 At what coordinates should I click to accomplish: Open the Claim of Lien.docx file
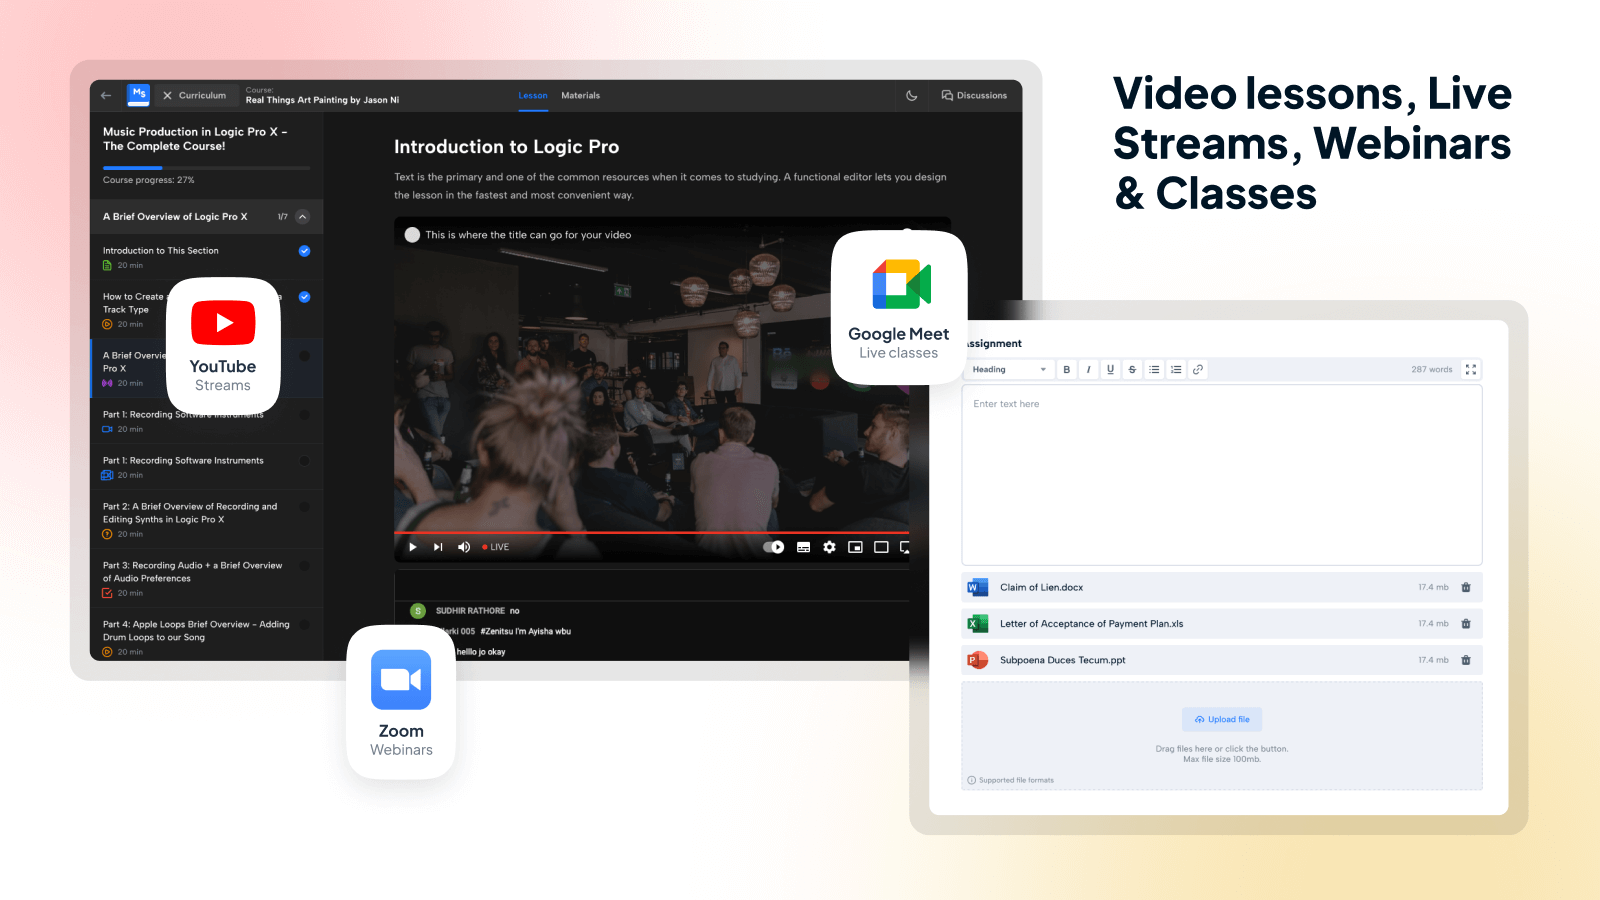pos(1042,588)
